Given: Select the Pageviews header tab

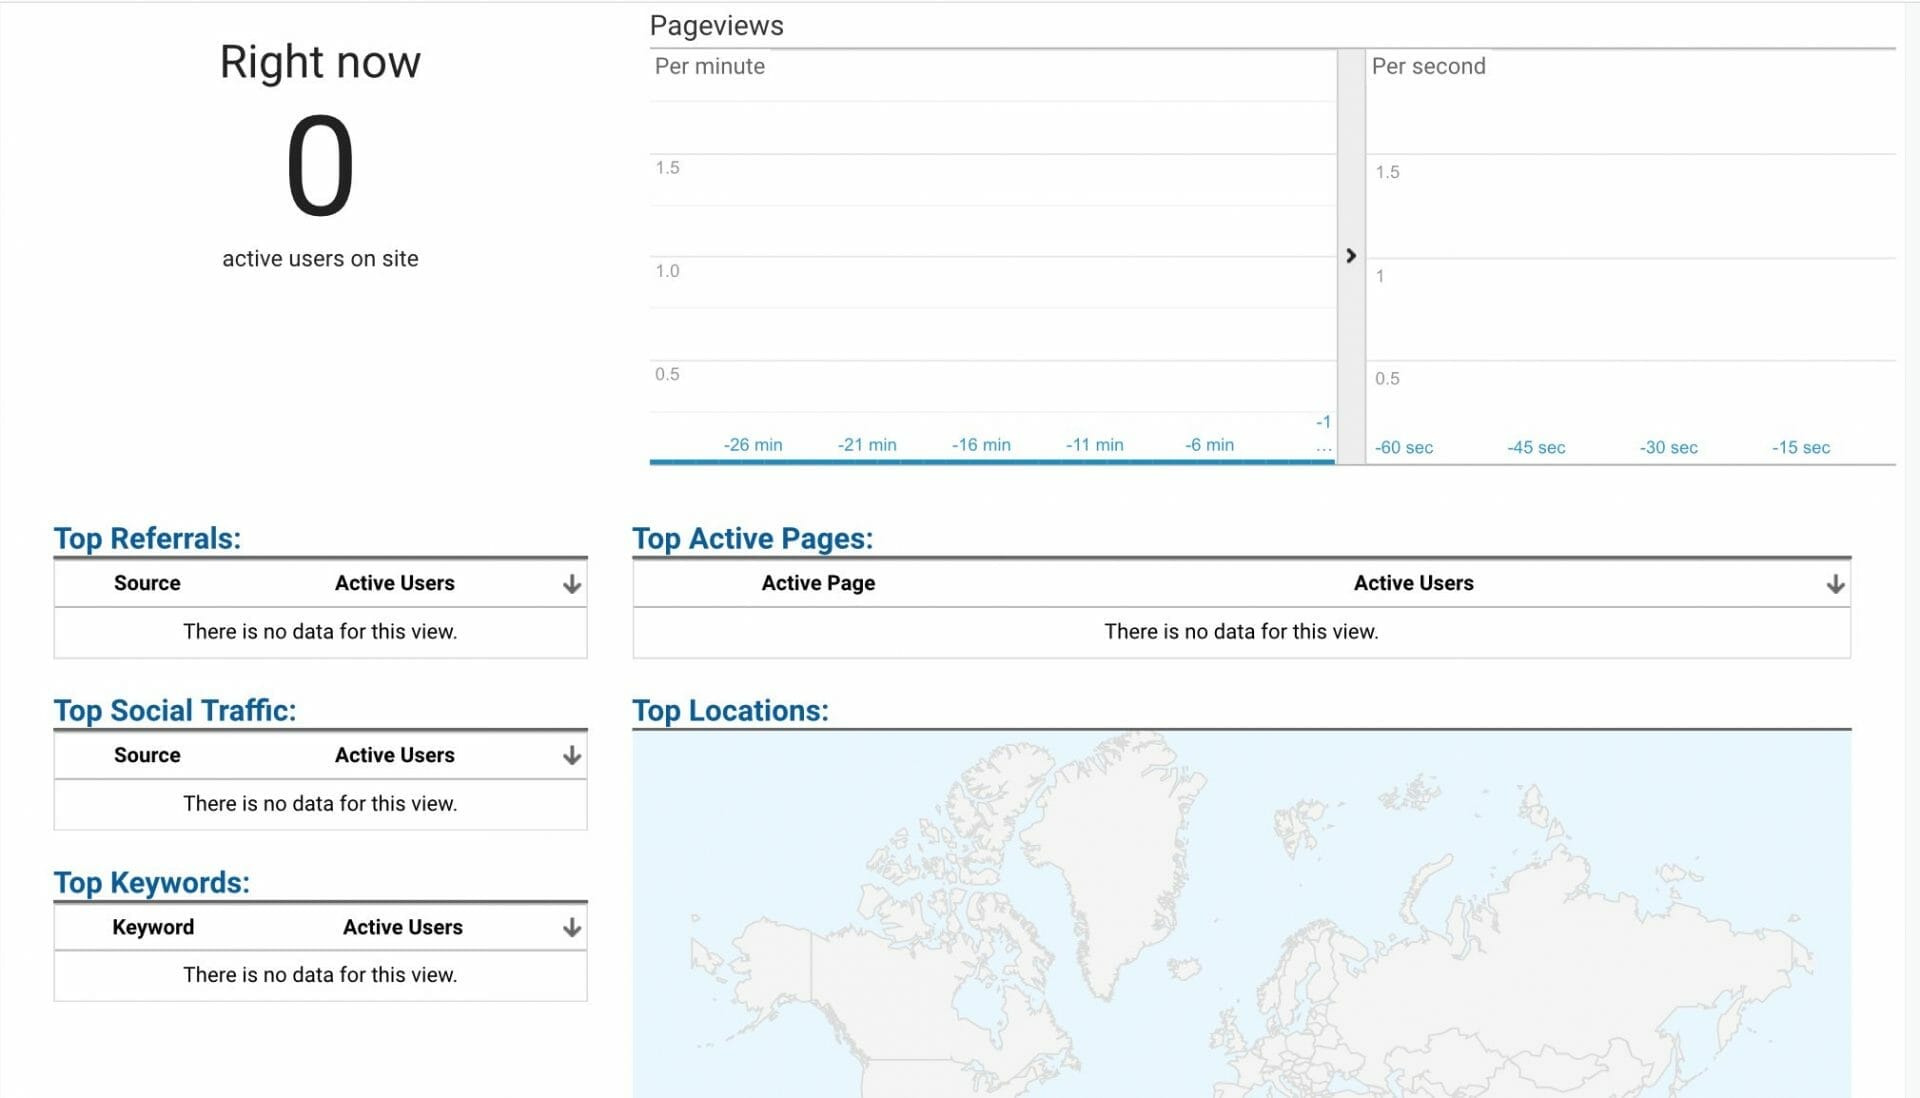Looking at the screenshot, I should point(716,25).
